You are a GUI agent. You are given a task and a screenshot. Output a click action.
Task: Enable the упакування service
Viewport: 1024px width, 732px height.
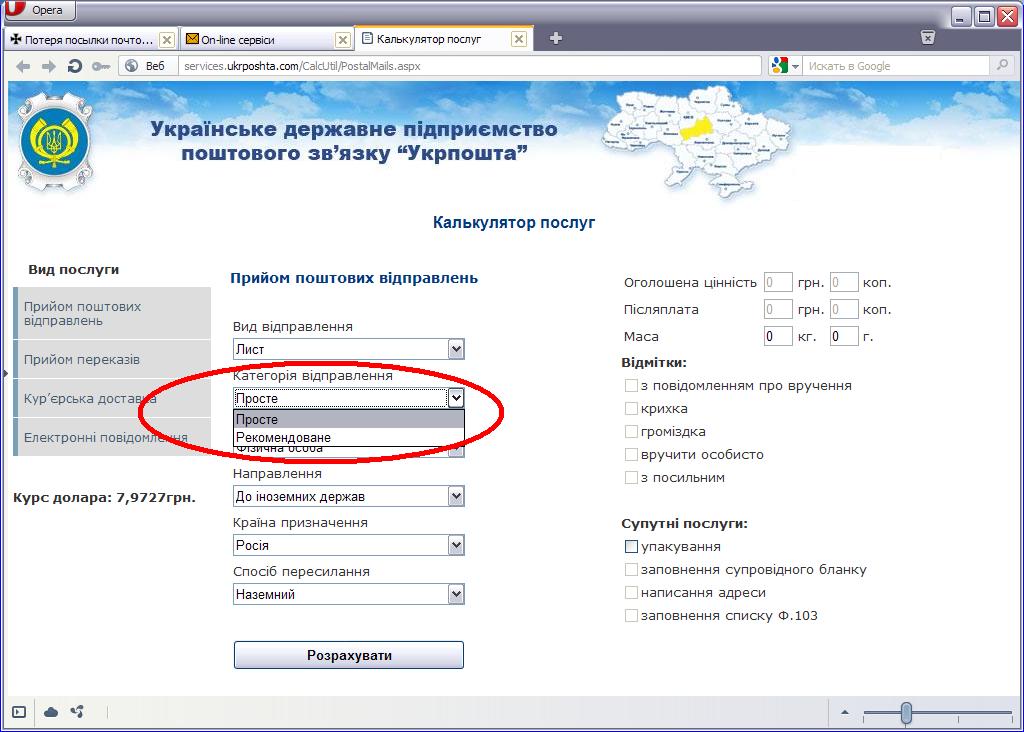tap(631, 547)
